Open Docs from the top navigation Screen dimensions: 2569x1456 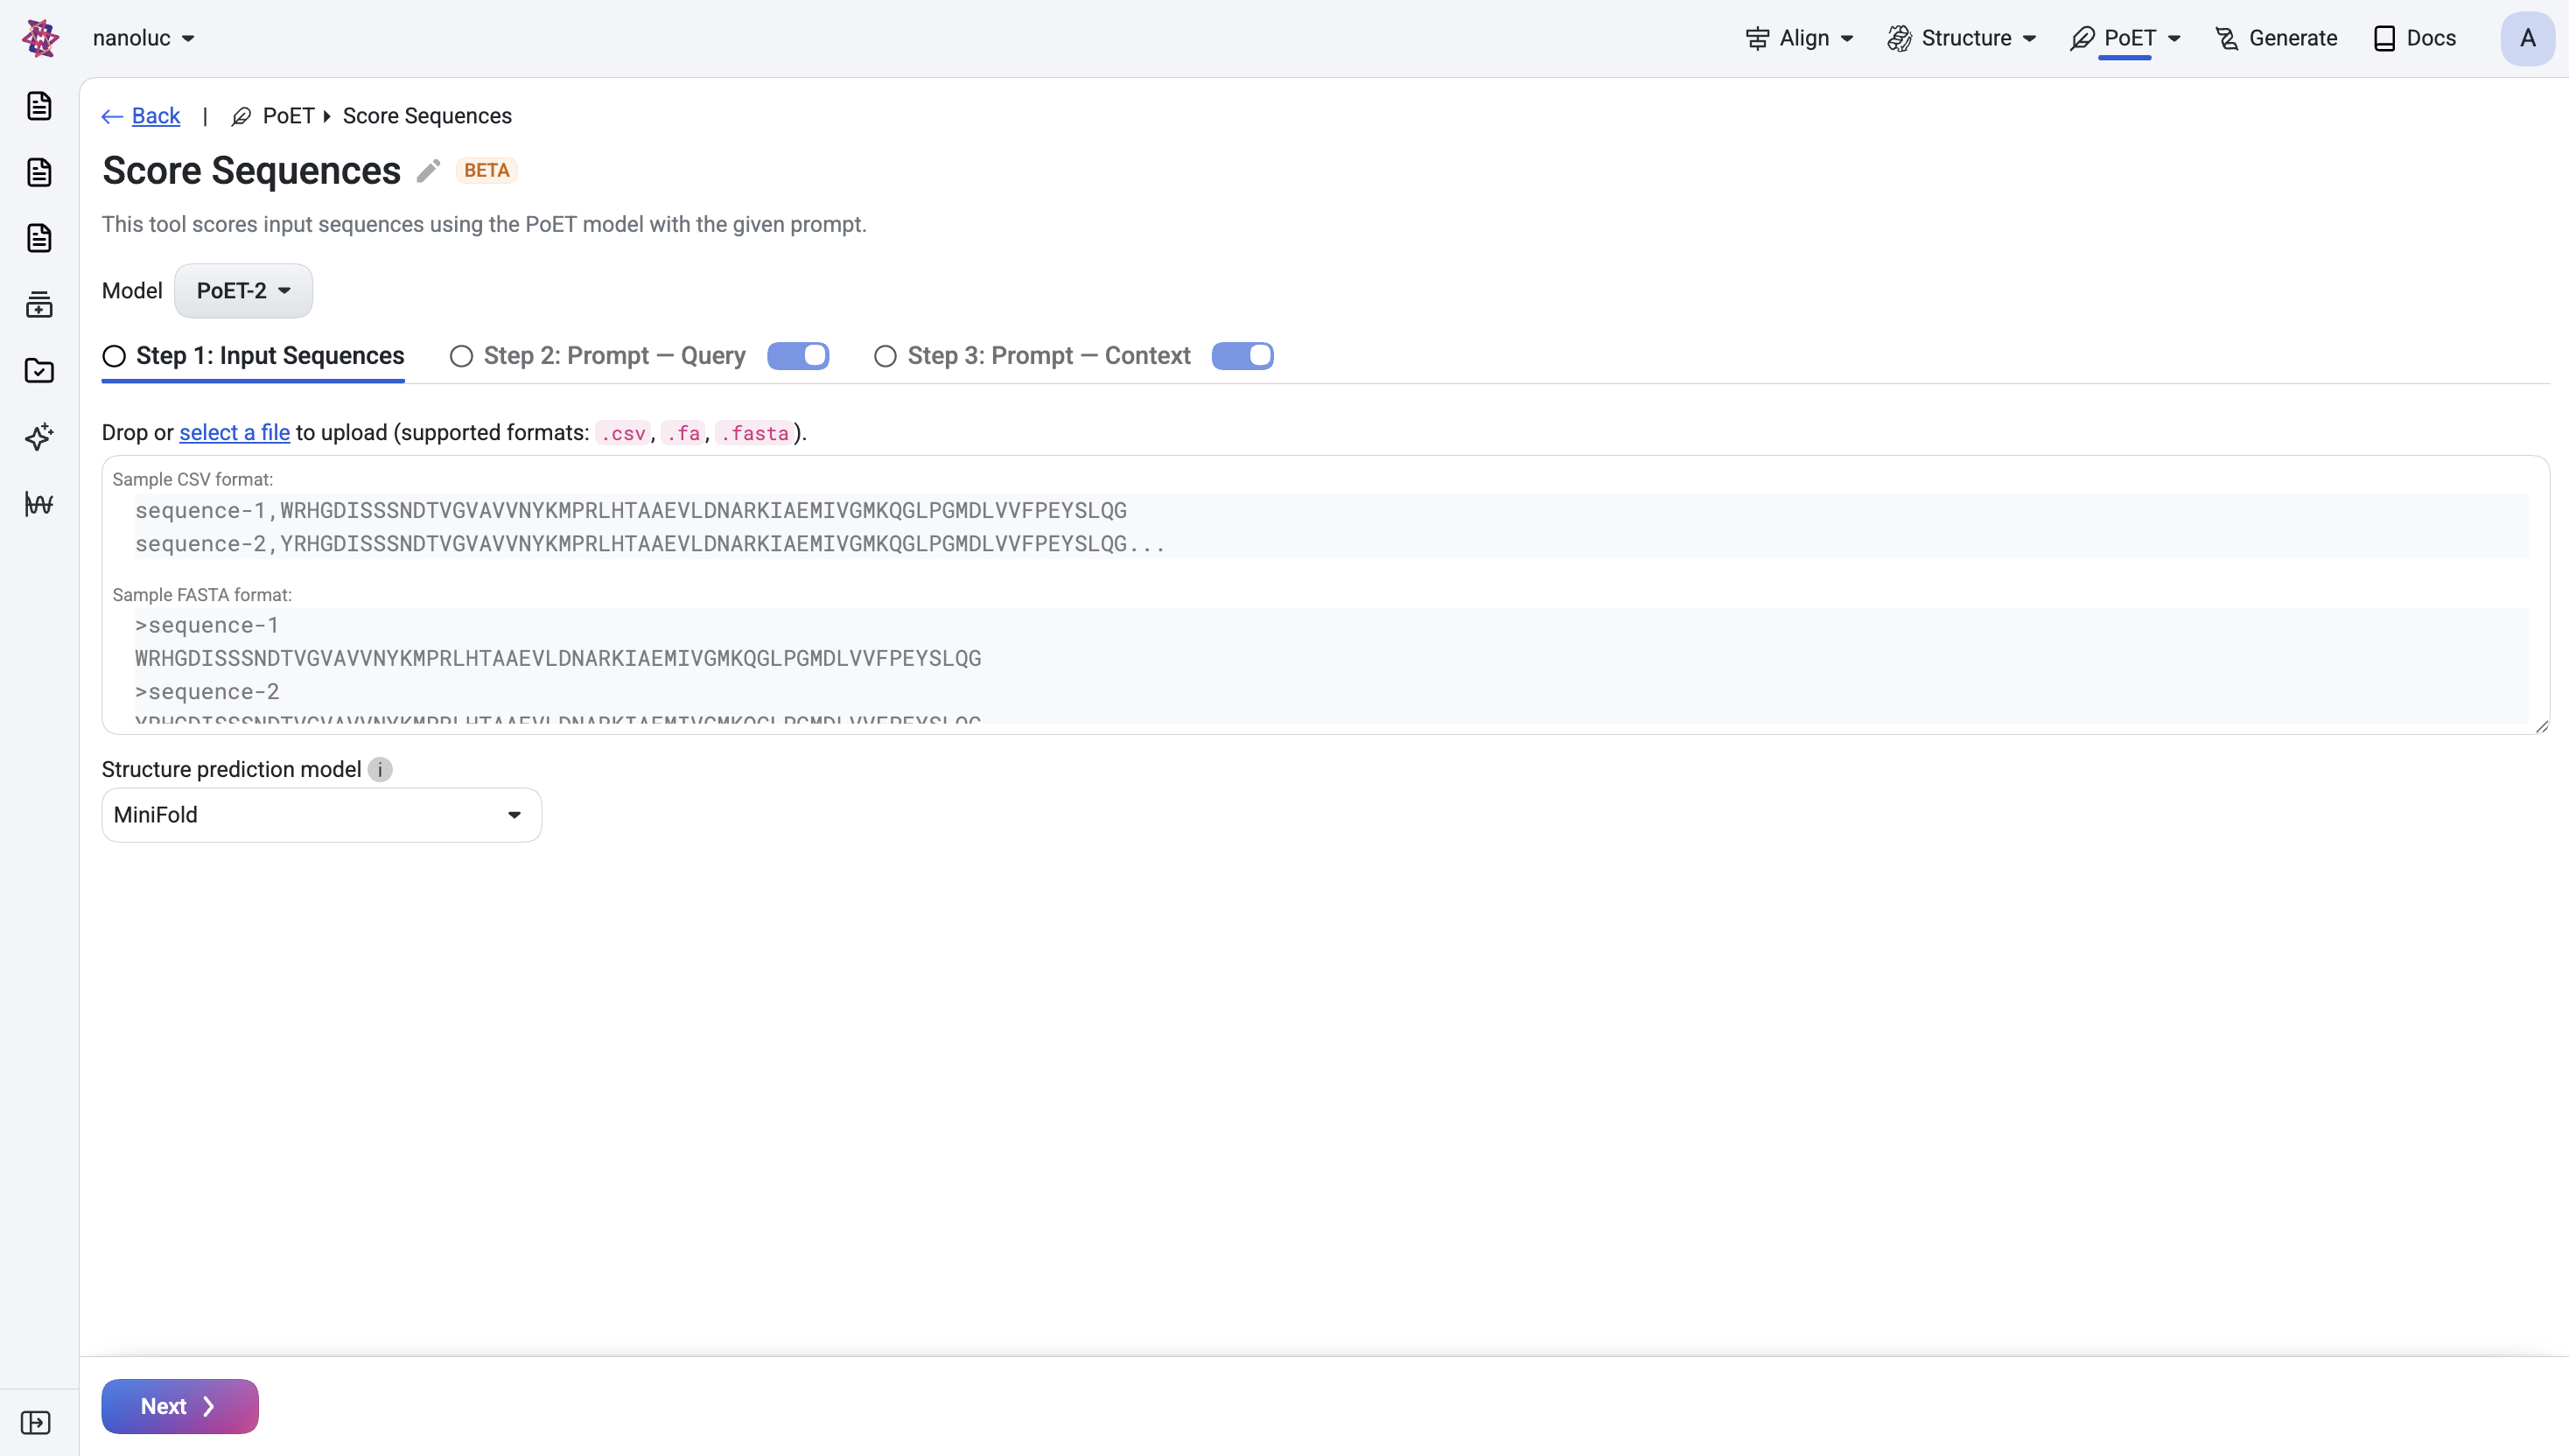2414,38
